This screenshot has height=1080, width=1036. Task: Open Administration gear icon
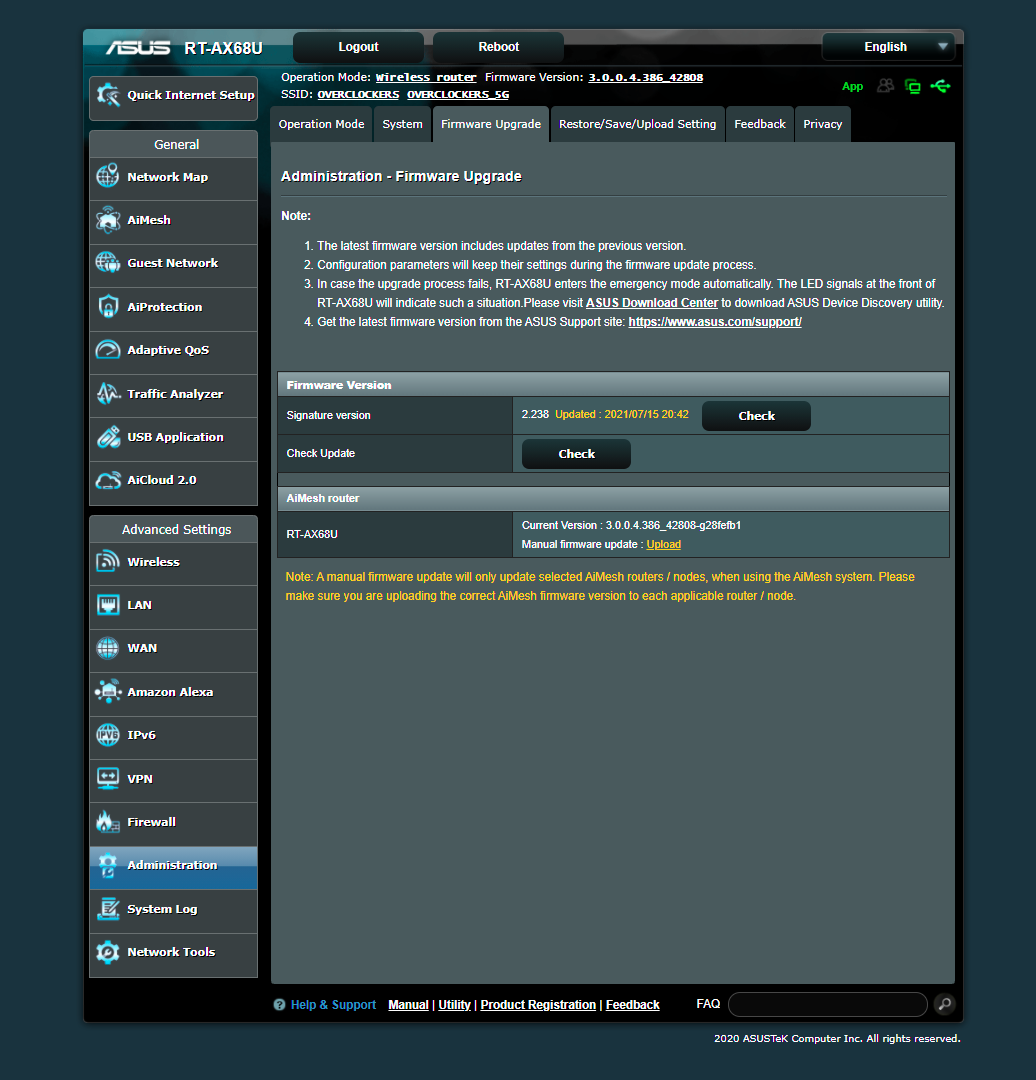[107, 865]
